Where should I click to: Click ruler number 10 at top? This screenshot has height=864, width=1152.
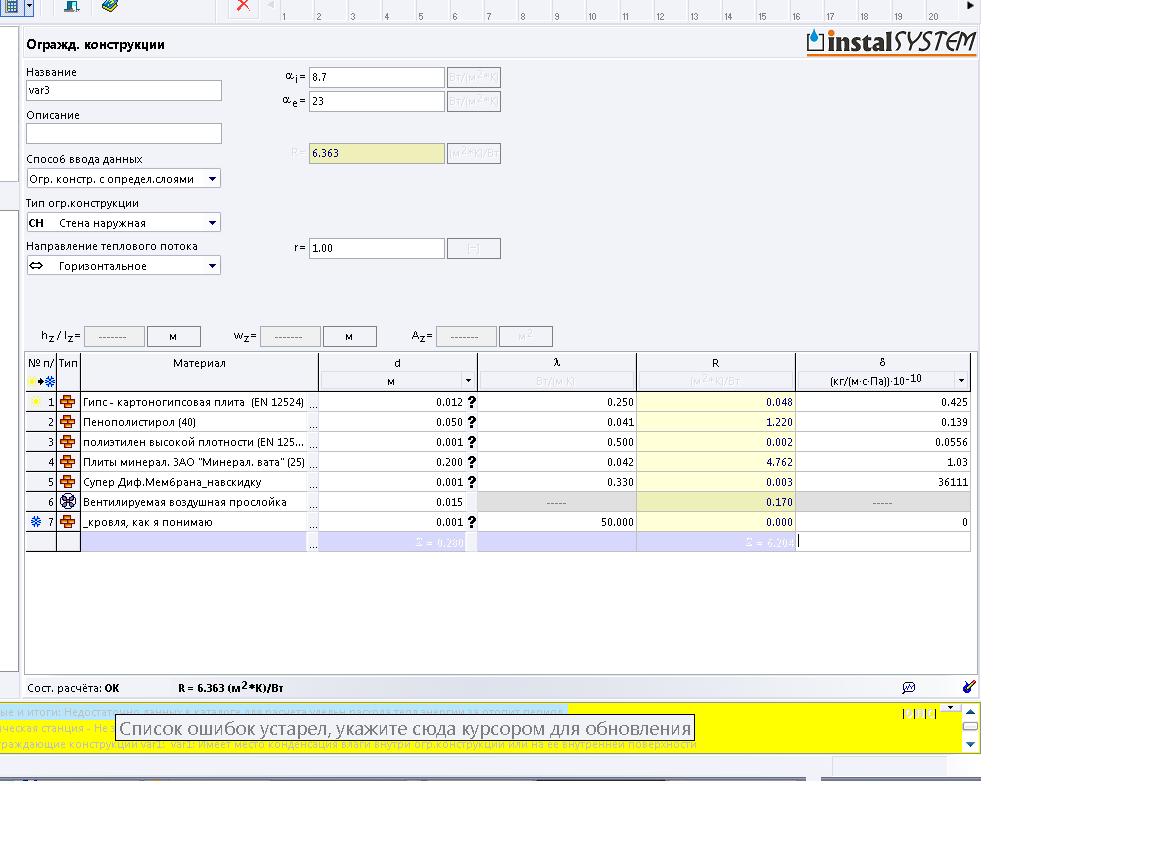592,16
